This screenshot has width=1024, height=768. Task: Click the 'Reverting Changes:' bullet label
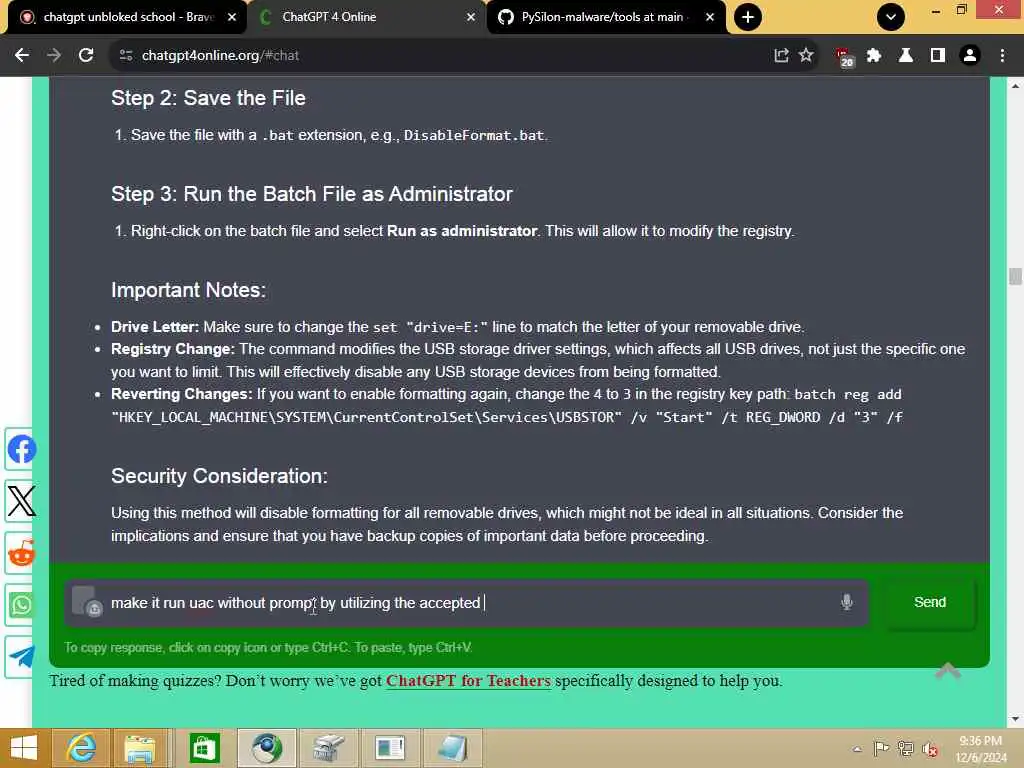click(x=182, y=394)
